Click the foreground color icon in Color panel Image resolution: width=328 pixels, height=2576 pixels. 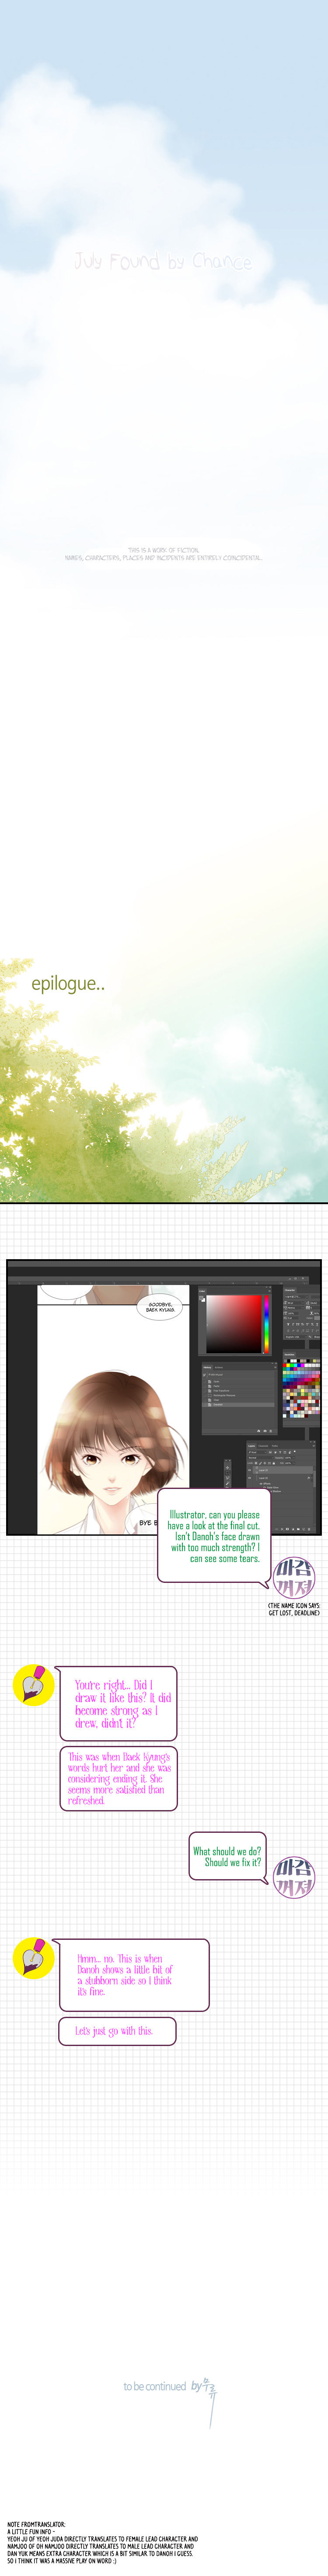[x=202, y=1298]
